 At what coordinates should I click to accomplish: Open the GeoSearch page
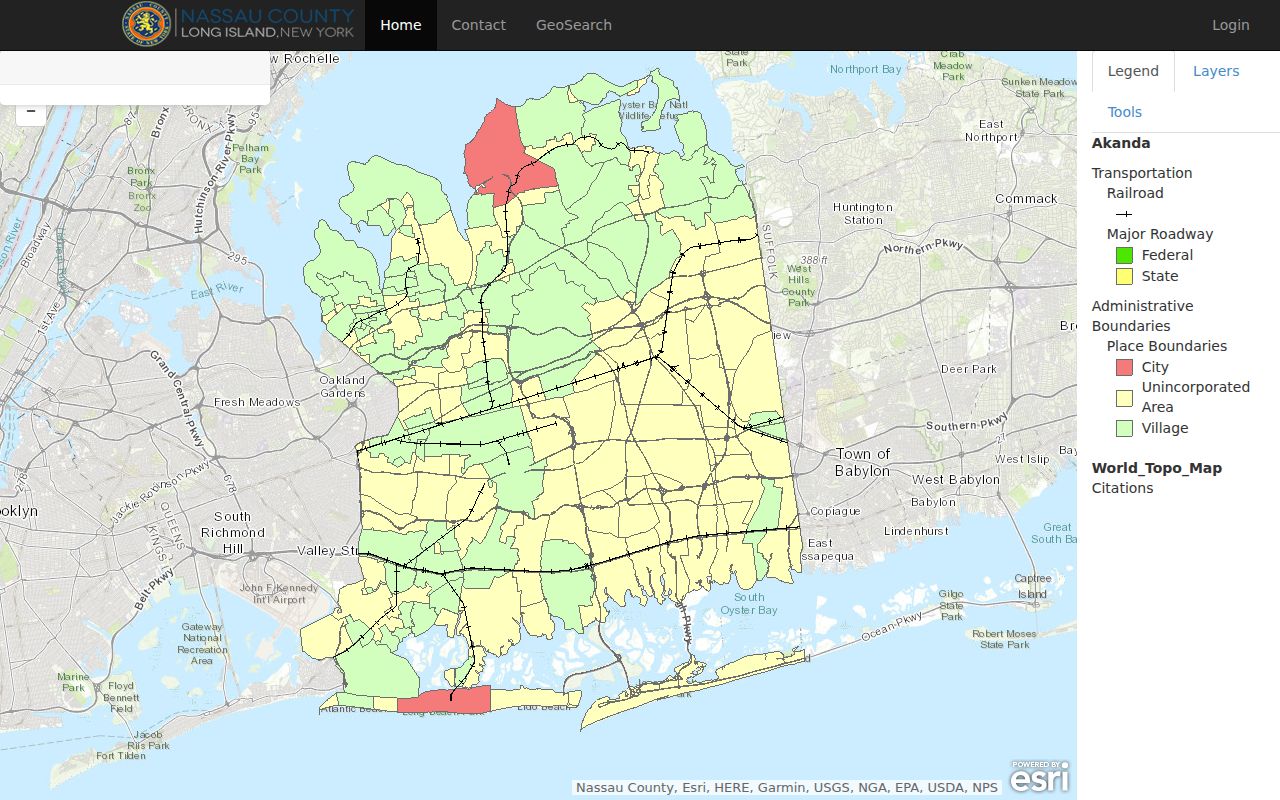pyautogui.click(x=574, y=25)
